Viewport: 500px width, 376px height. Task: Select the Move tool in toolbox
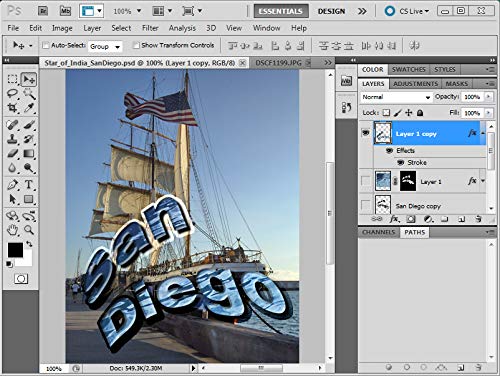[29, 79]
